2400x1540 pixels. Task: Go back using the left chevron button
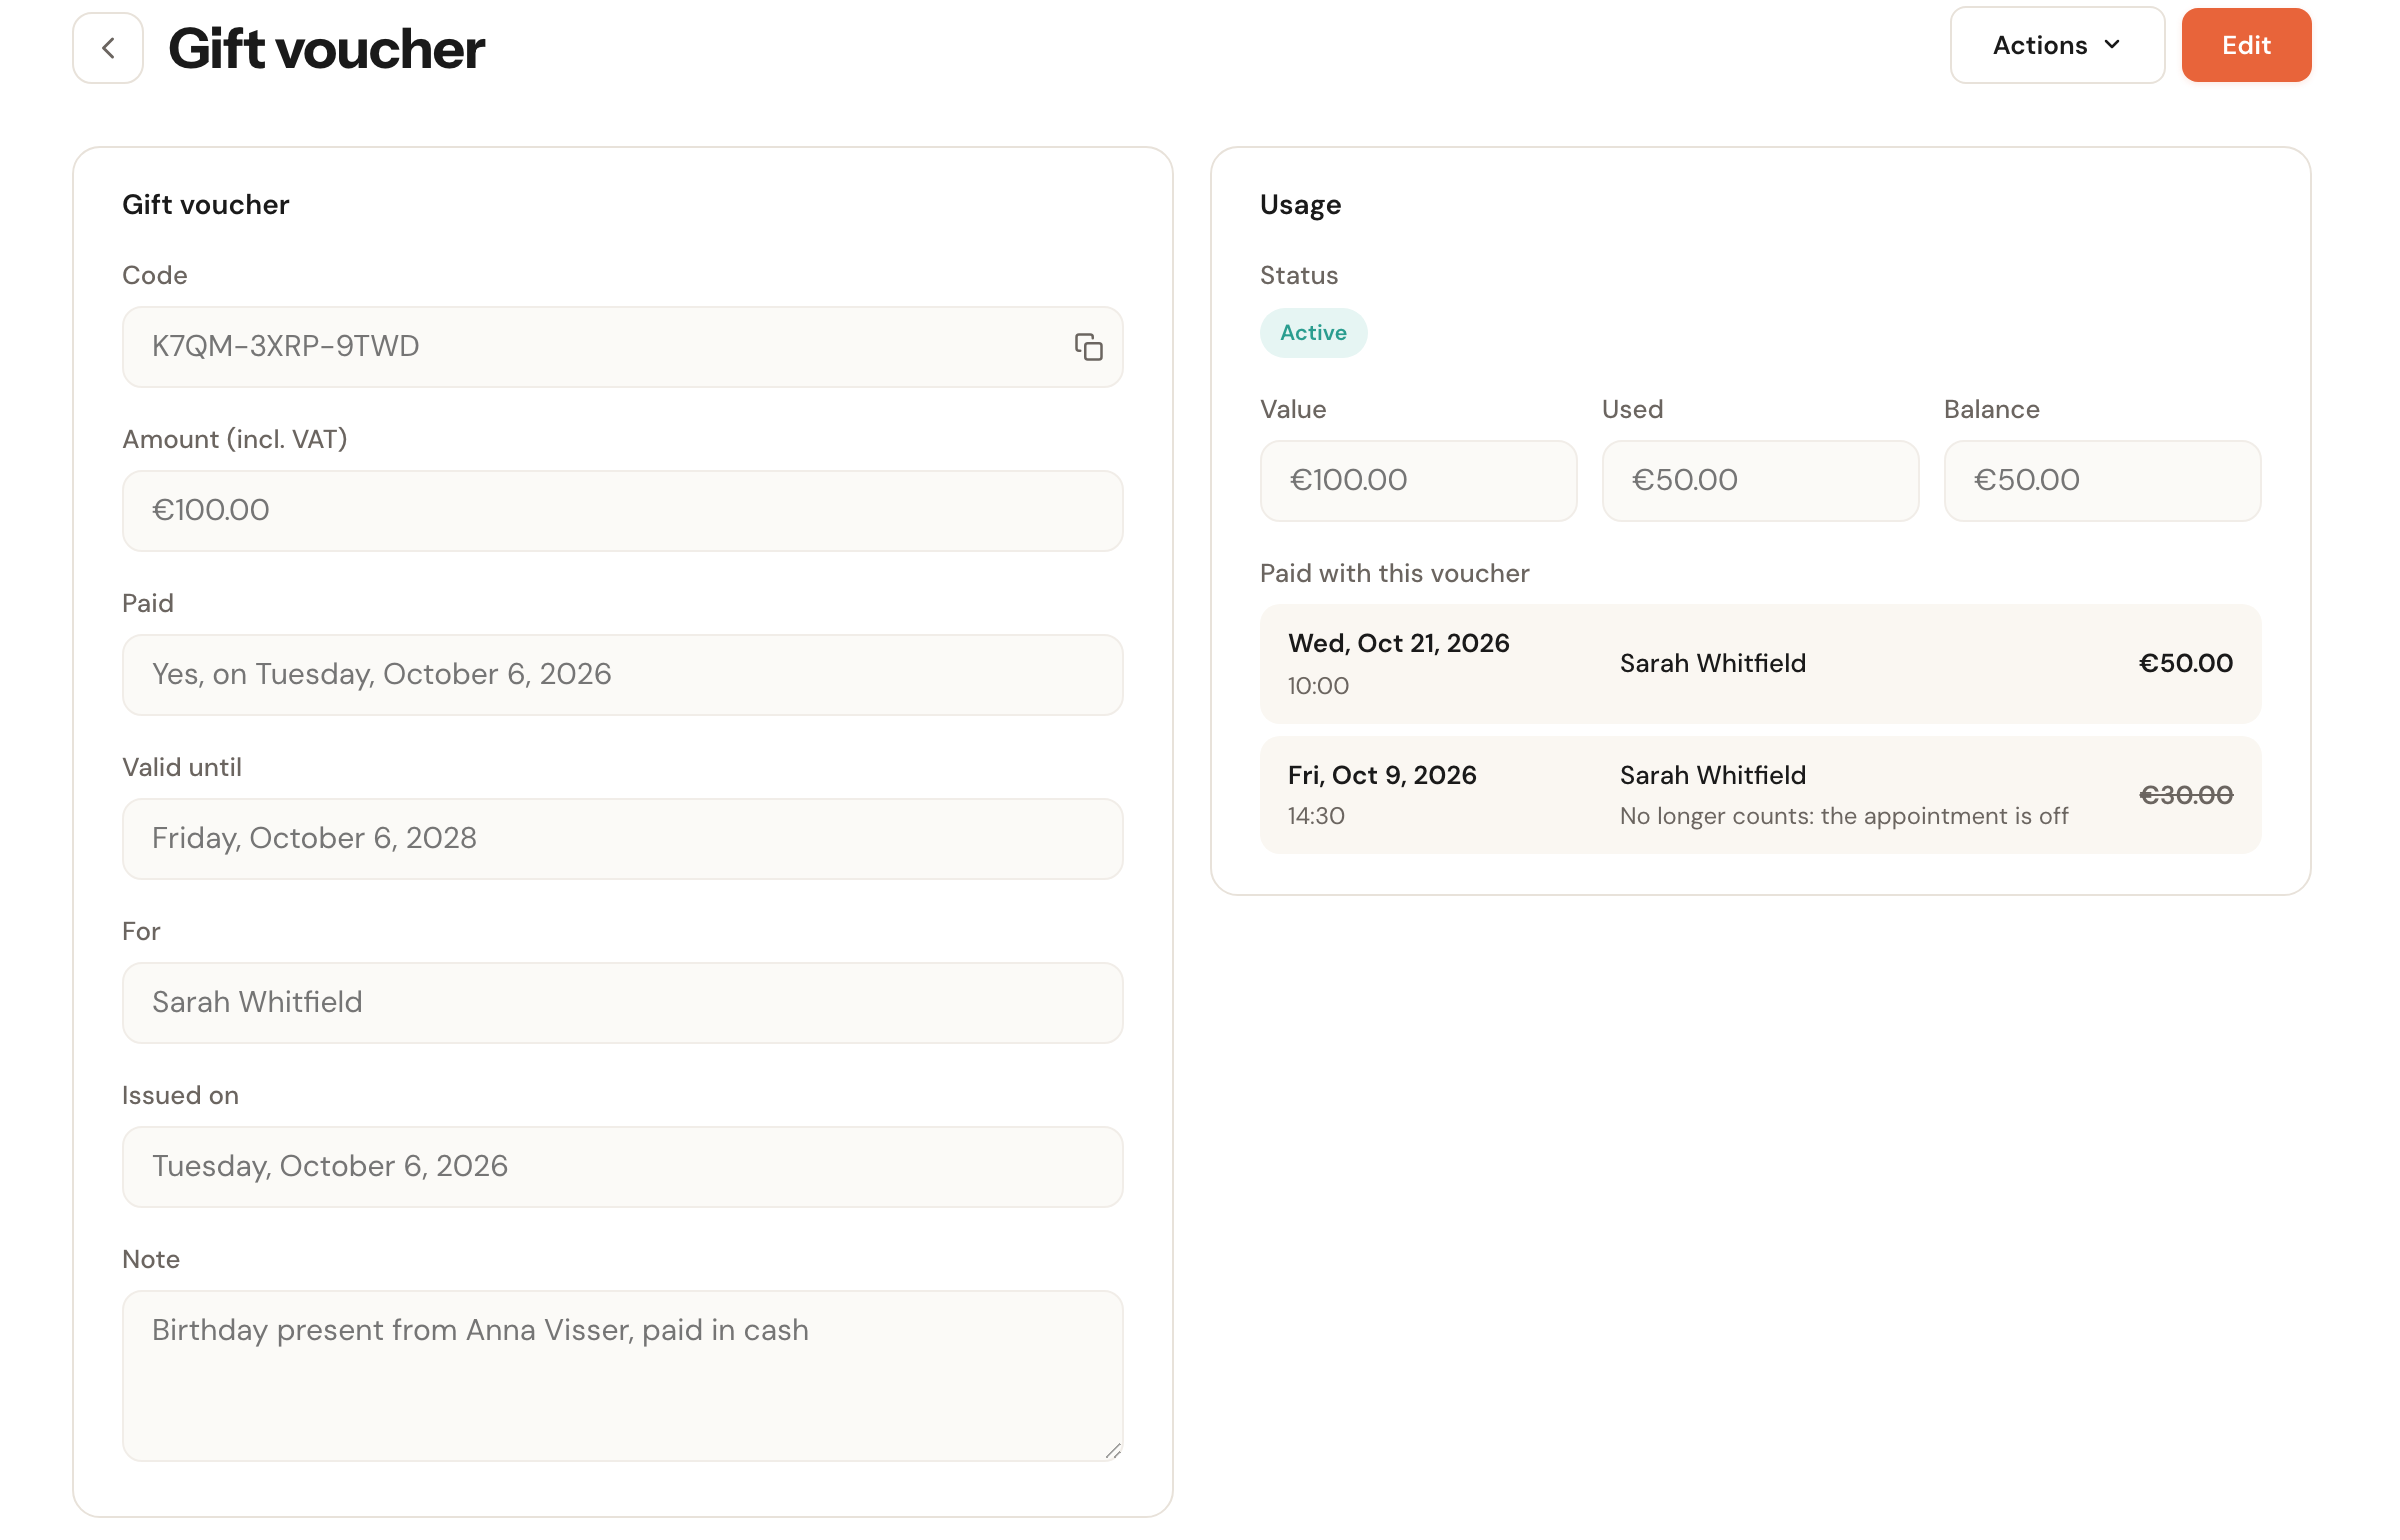click(x=108, y=47)
